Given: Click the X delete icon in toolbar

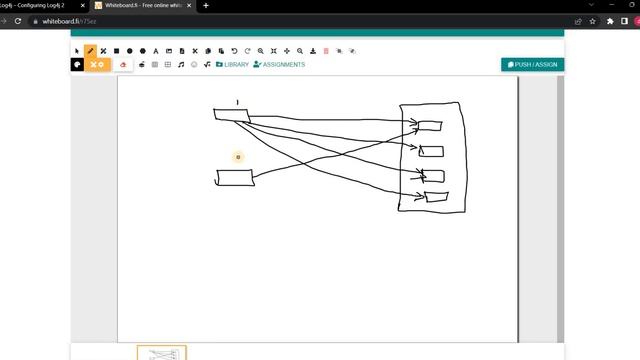Looking at the screenshot, I should point(195,51).
